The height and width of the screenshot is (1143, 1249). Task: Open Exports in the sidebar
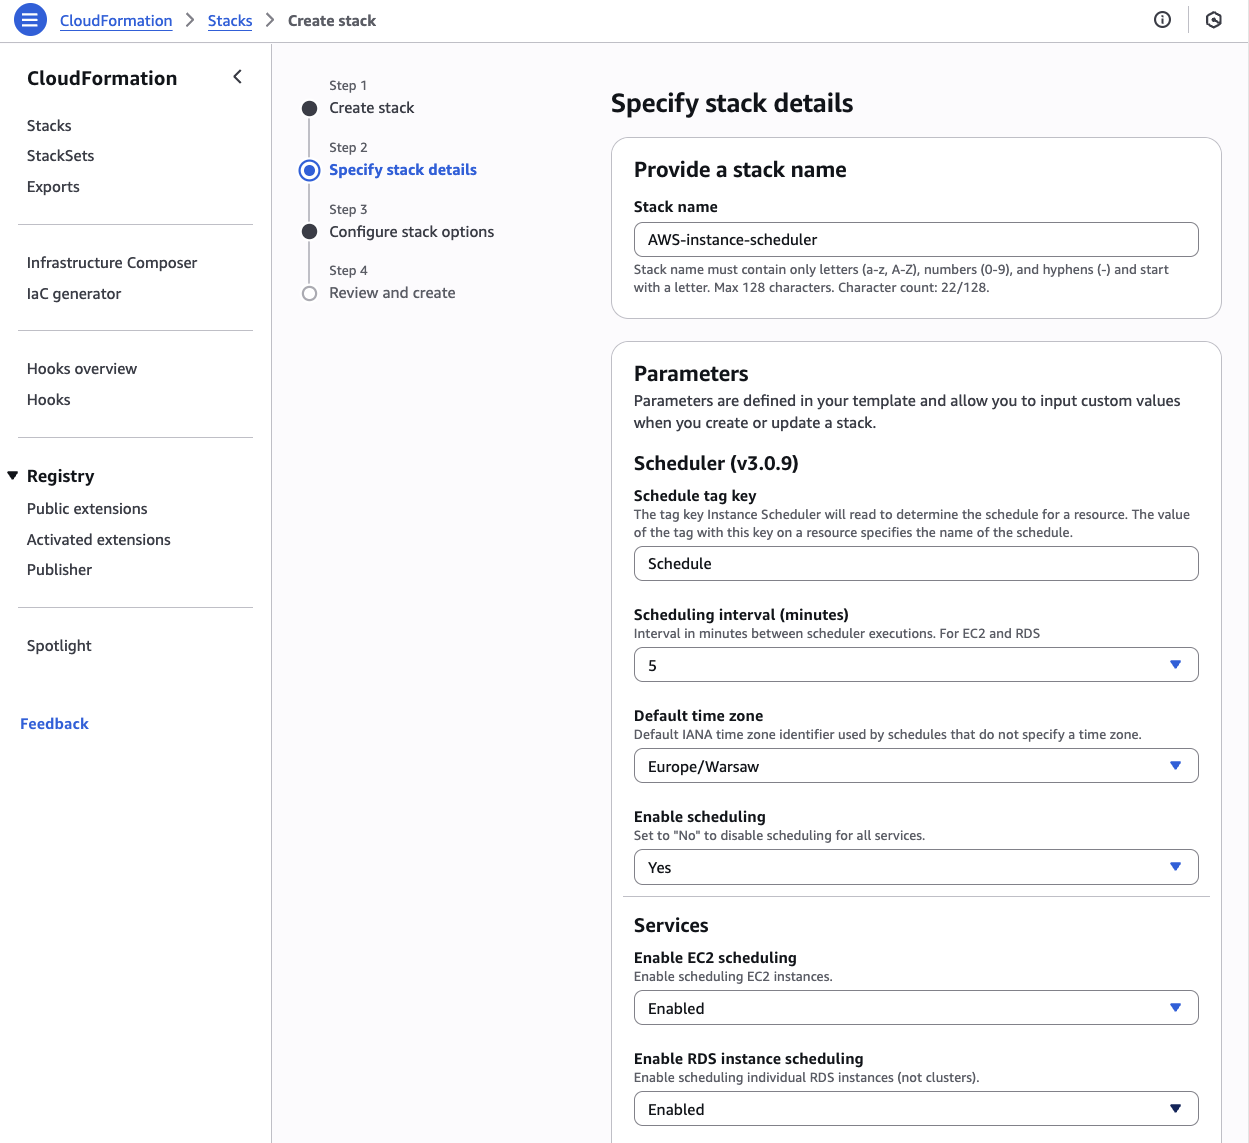click(53, 187)
